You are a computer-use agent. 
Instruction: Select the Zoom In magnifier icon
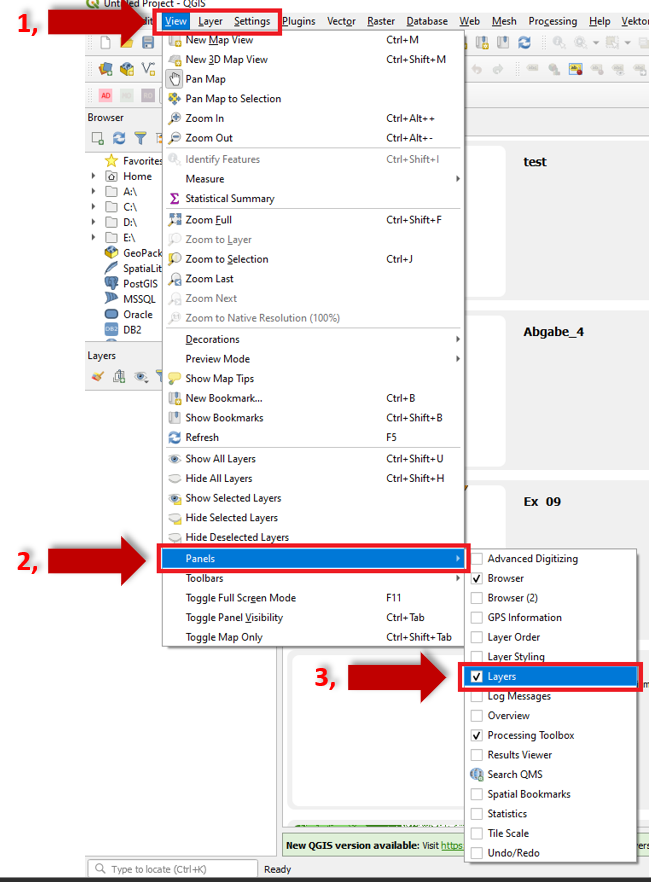[x=175, y=118]
